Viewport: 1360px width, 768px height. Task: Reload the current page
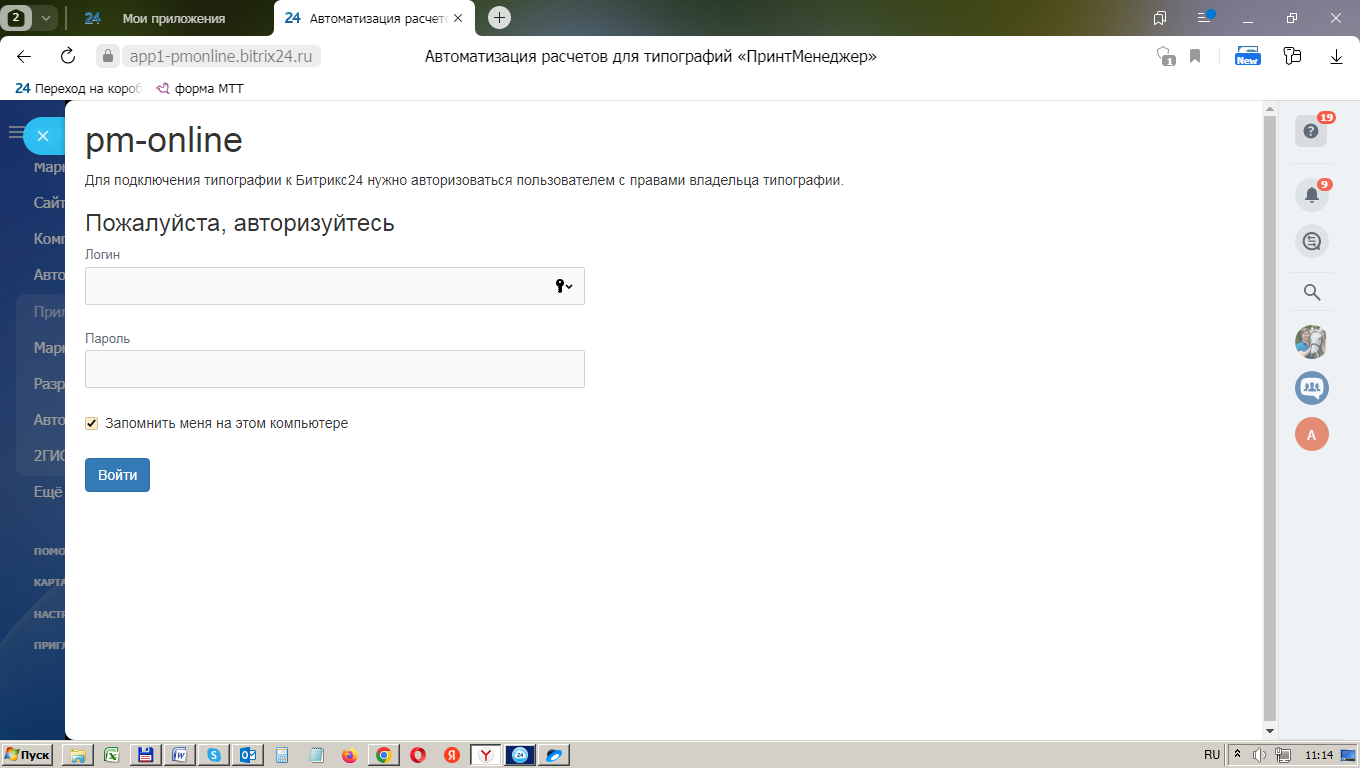coord(68,57)
